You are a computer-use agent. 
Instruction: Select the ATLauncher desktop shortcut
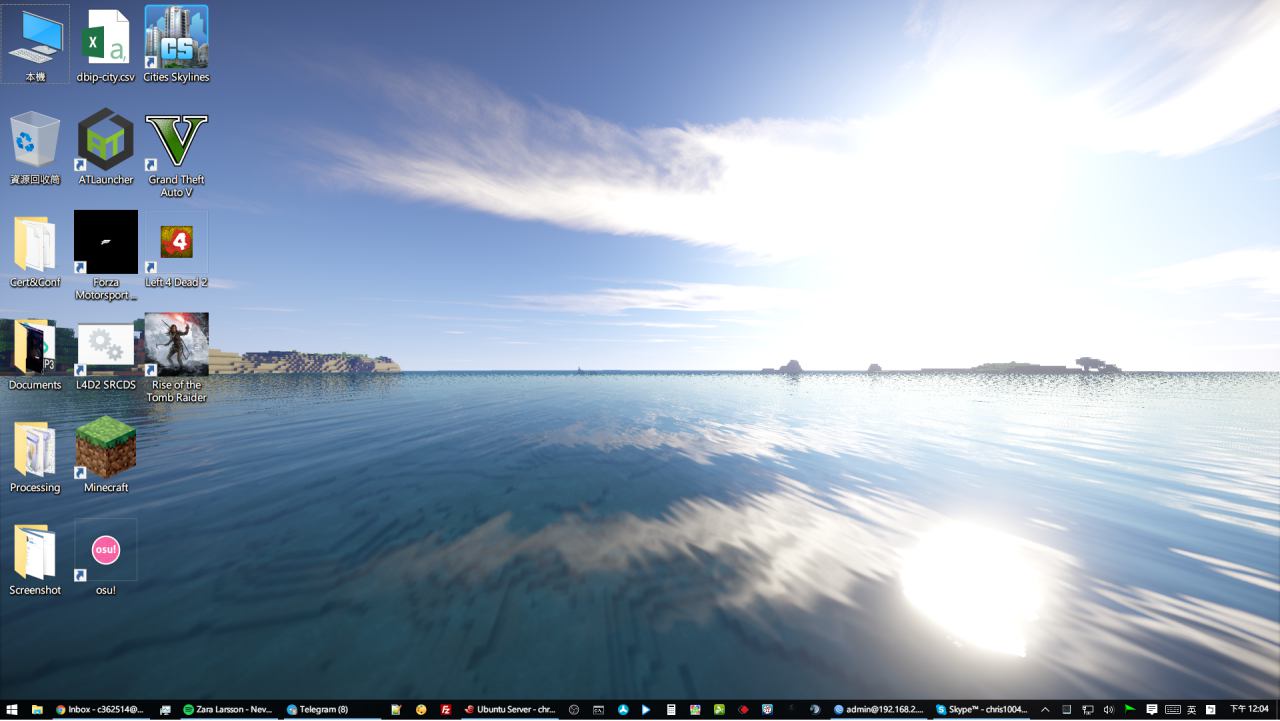pos(106,147)
